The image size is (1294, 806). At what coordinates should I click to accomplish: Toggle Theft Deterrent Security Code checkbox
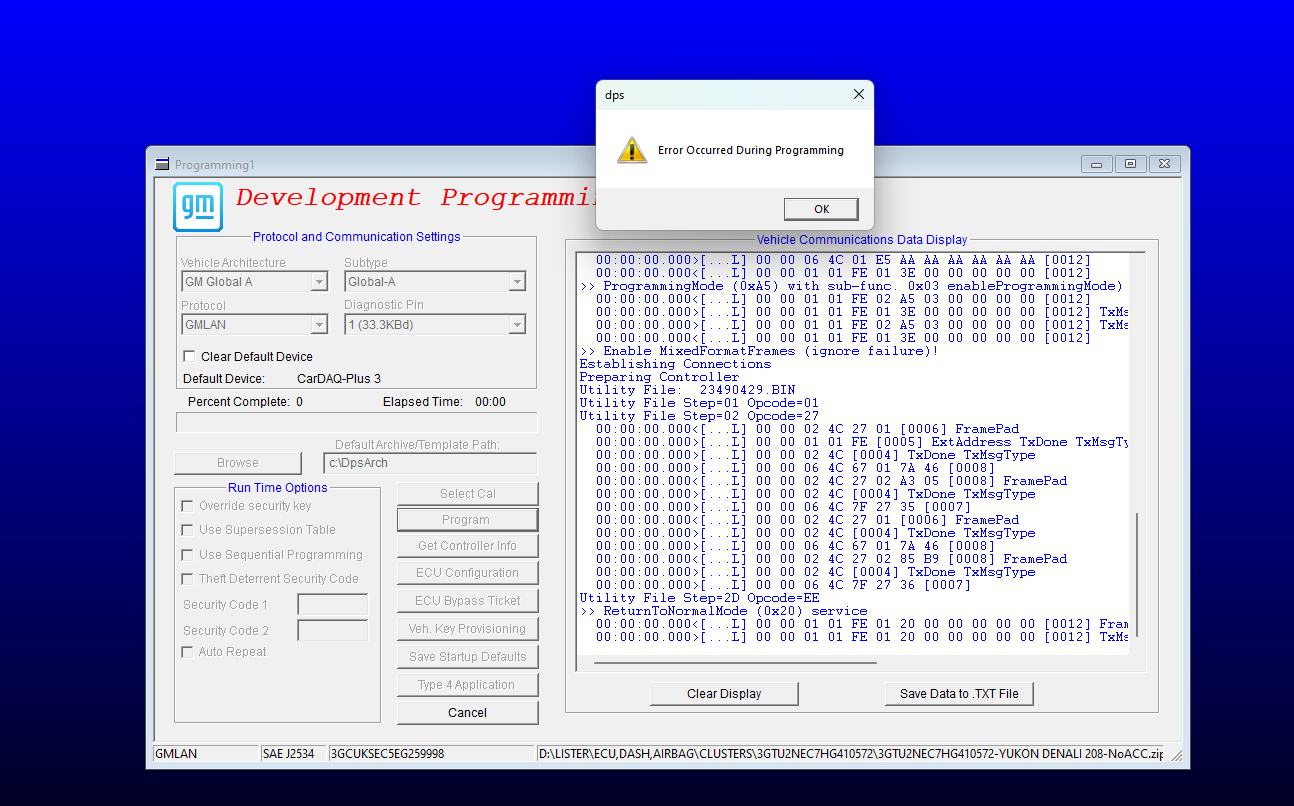[187, 579]
